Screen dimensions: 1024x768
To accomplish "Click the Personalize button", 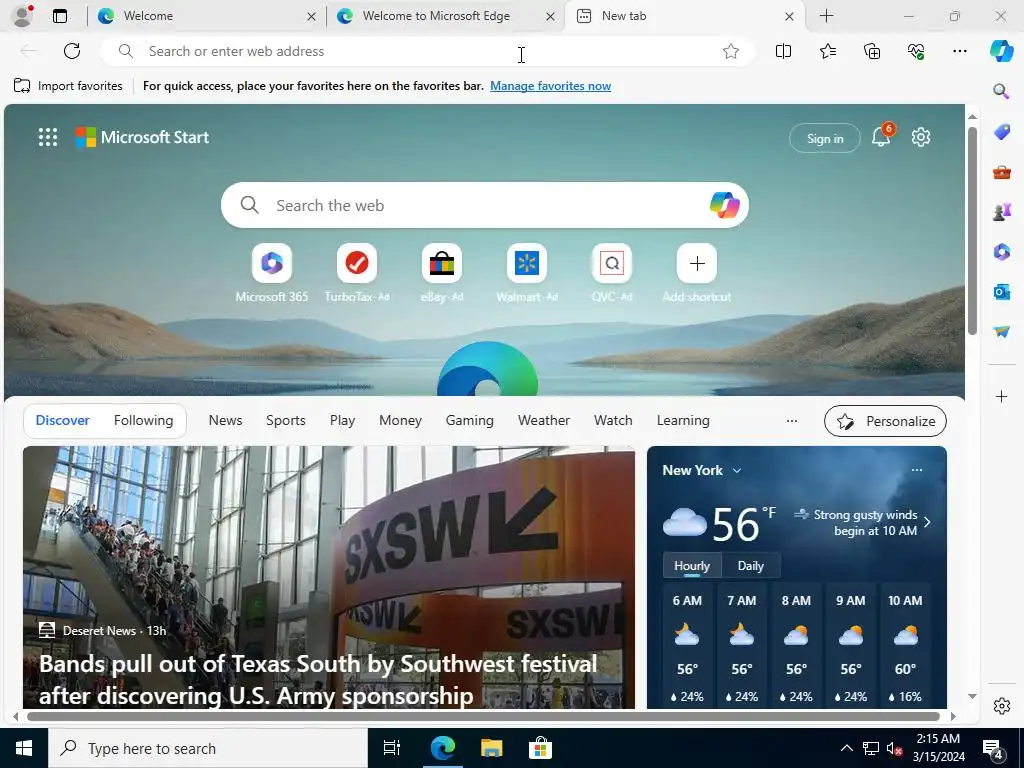I will (886, 421).
